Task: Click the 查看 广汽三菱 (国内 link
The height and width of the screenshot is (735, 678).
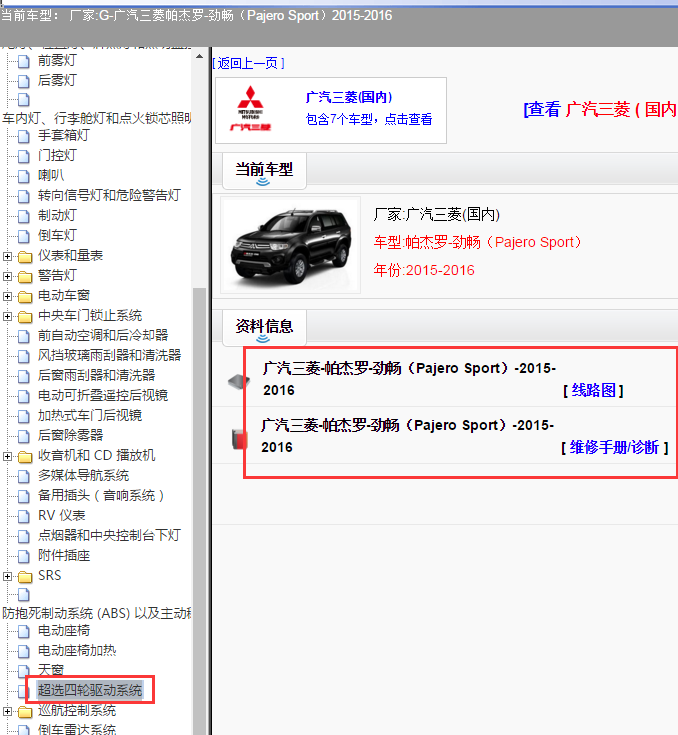Action: pyautogui.click(x=600, y=110)
